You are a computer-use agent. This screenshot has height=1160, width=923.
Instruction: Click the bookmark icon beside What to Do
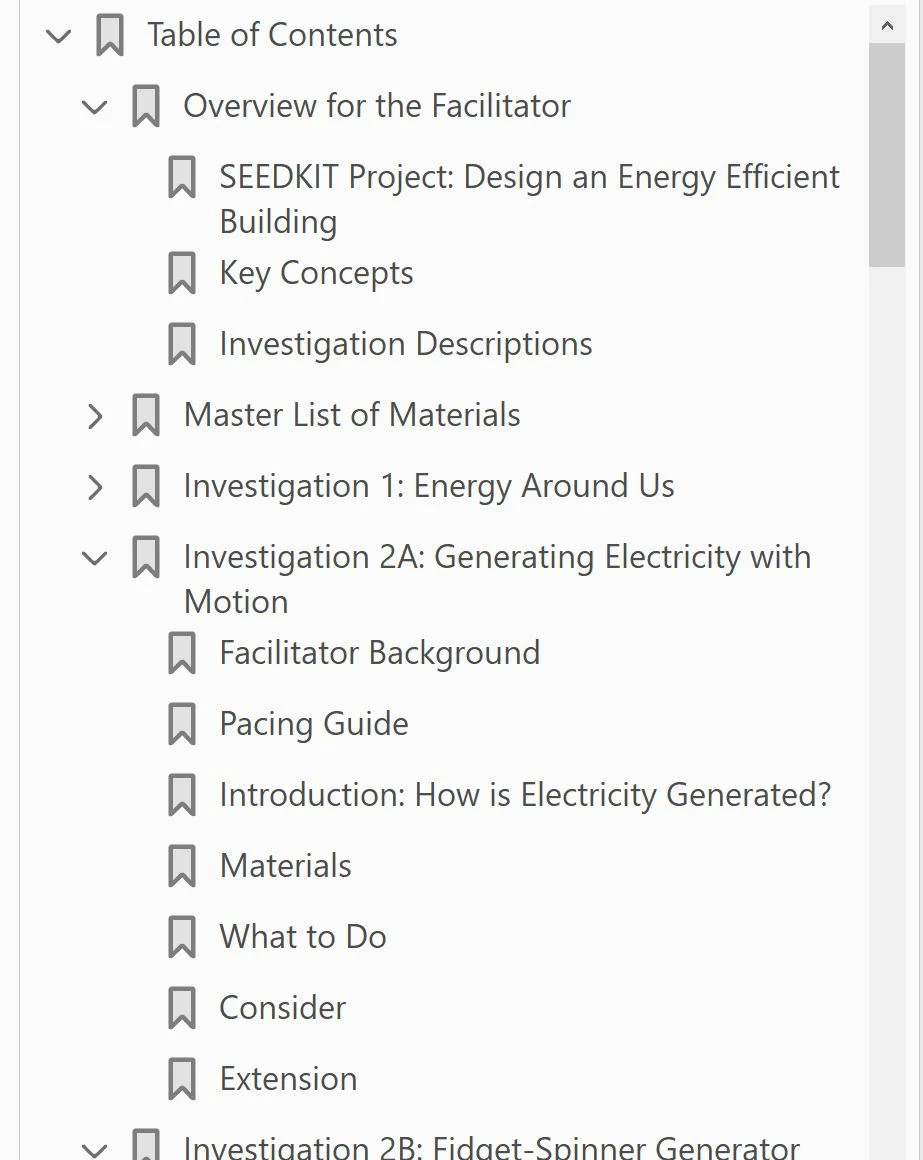click(x=182, y=938)
